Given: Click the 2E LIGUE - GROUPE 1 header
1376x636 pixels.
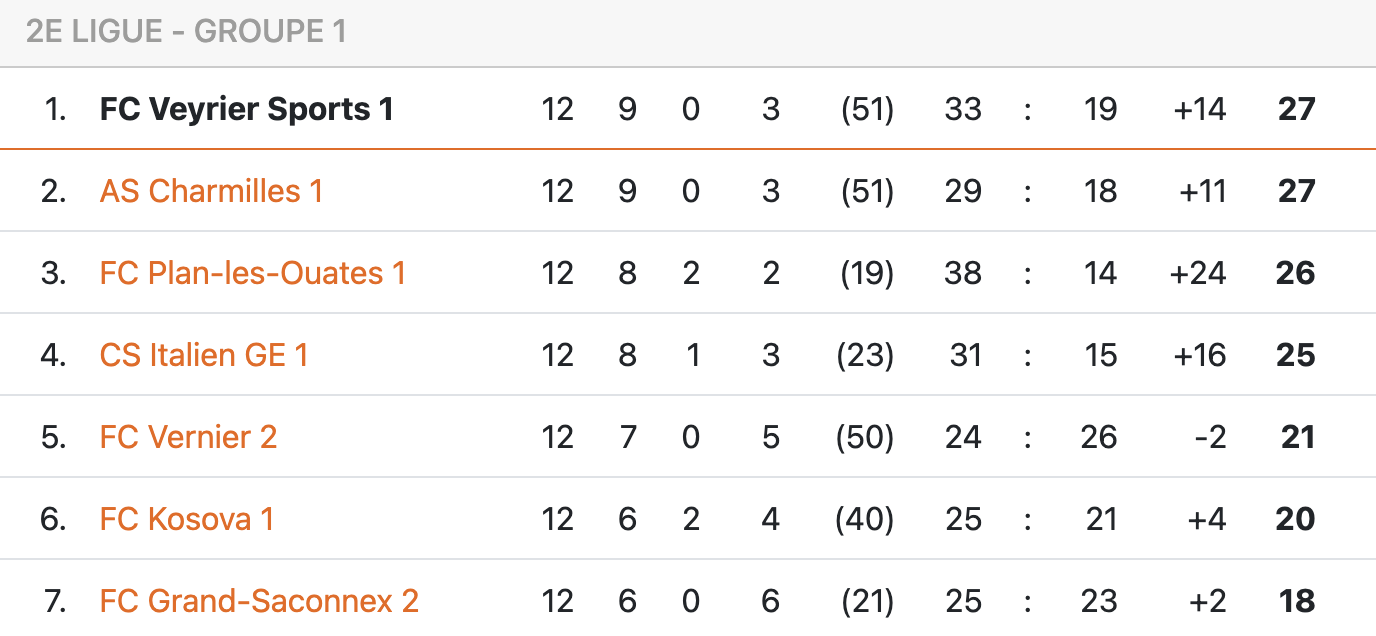Looking at the screenshot, I should point(186,32).
